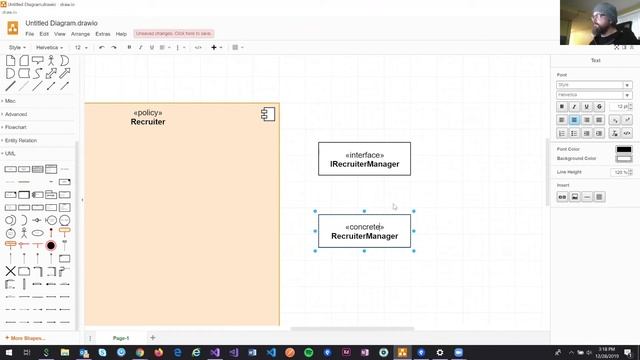Select the callout speech bubble shape
Screen dimensions: 640x360
click(x=38, y=61)
